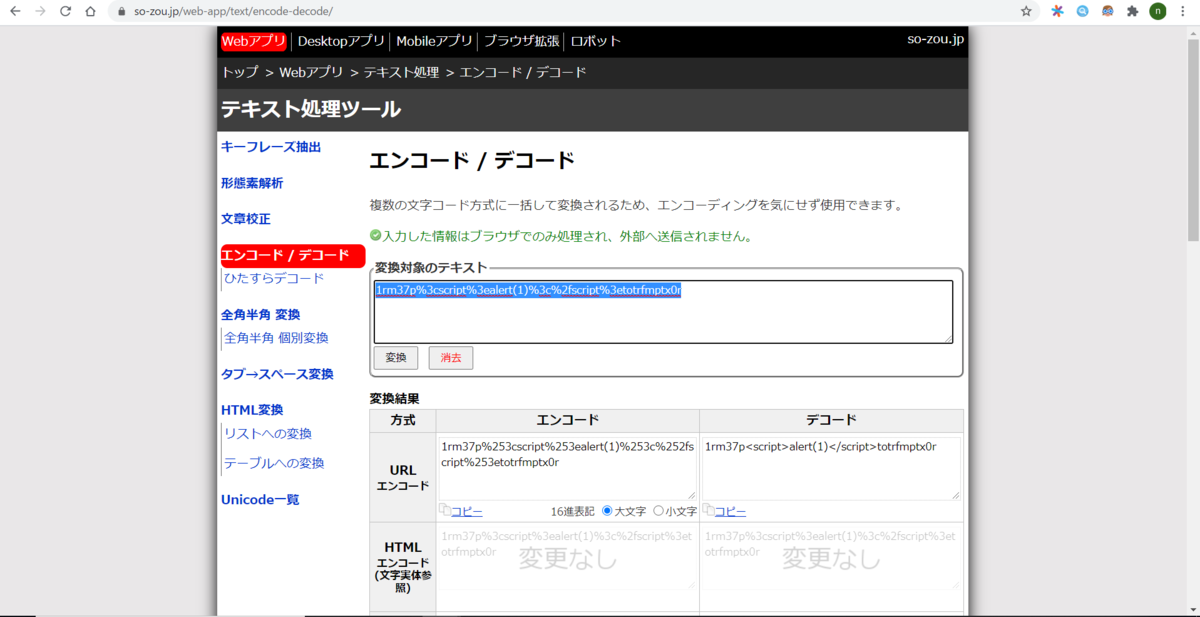The height and width of the screenshot is (617, 1200).
Task: Click the 変換結果 heading
Action: coord(394,398)
